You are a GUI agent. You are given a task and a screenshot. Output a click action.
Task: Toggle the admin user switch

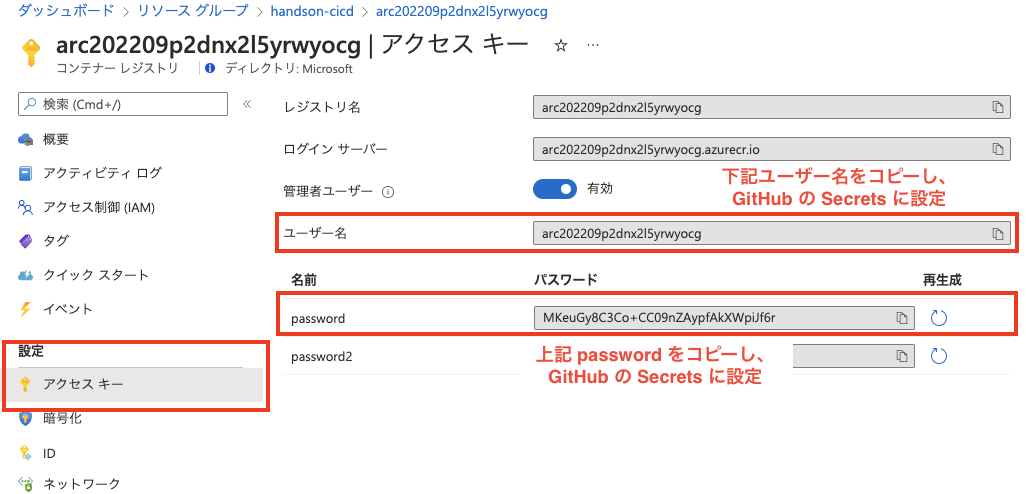pos(555,190)
